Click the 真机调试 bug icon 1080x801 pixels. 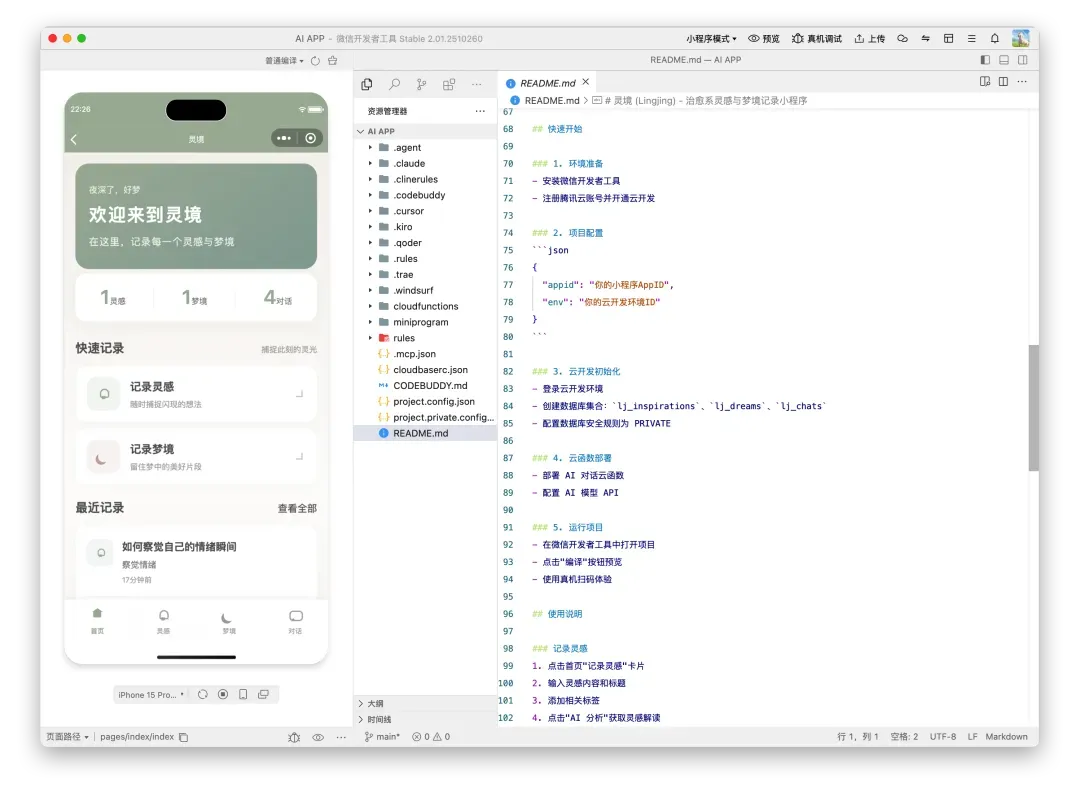tap(797, 39)
